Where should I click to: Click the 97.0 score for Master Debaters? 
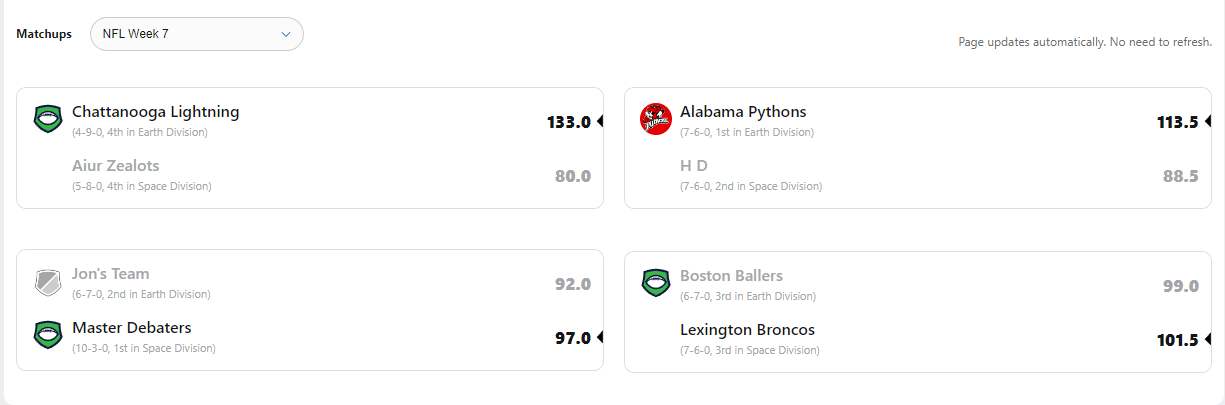572,338
